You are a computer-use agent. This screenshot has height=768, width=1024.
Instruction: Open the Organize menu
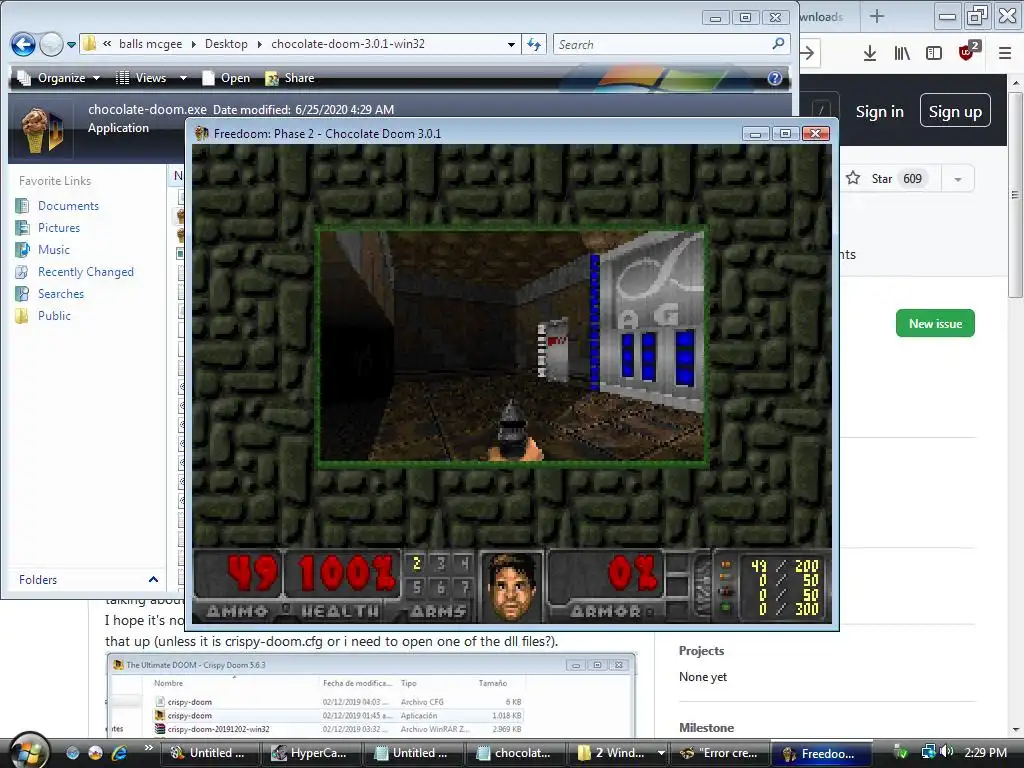coord(59,78)
